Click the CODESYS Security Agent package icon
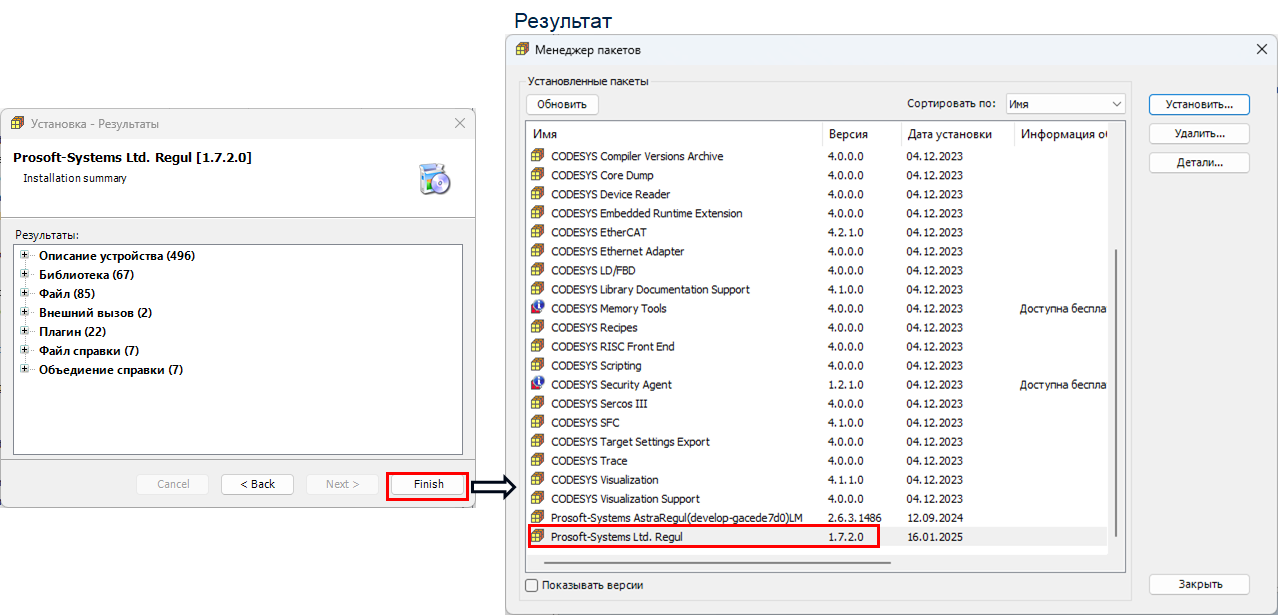 (538, 384)
